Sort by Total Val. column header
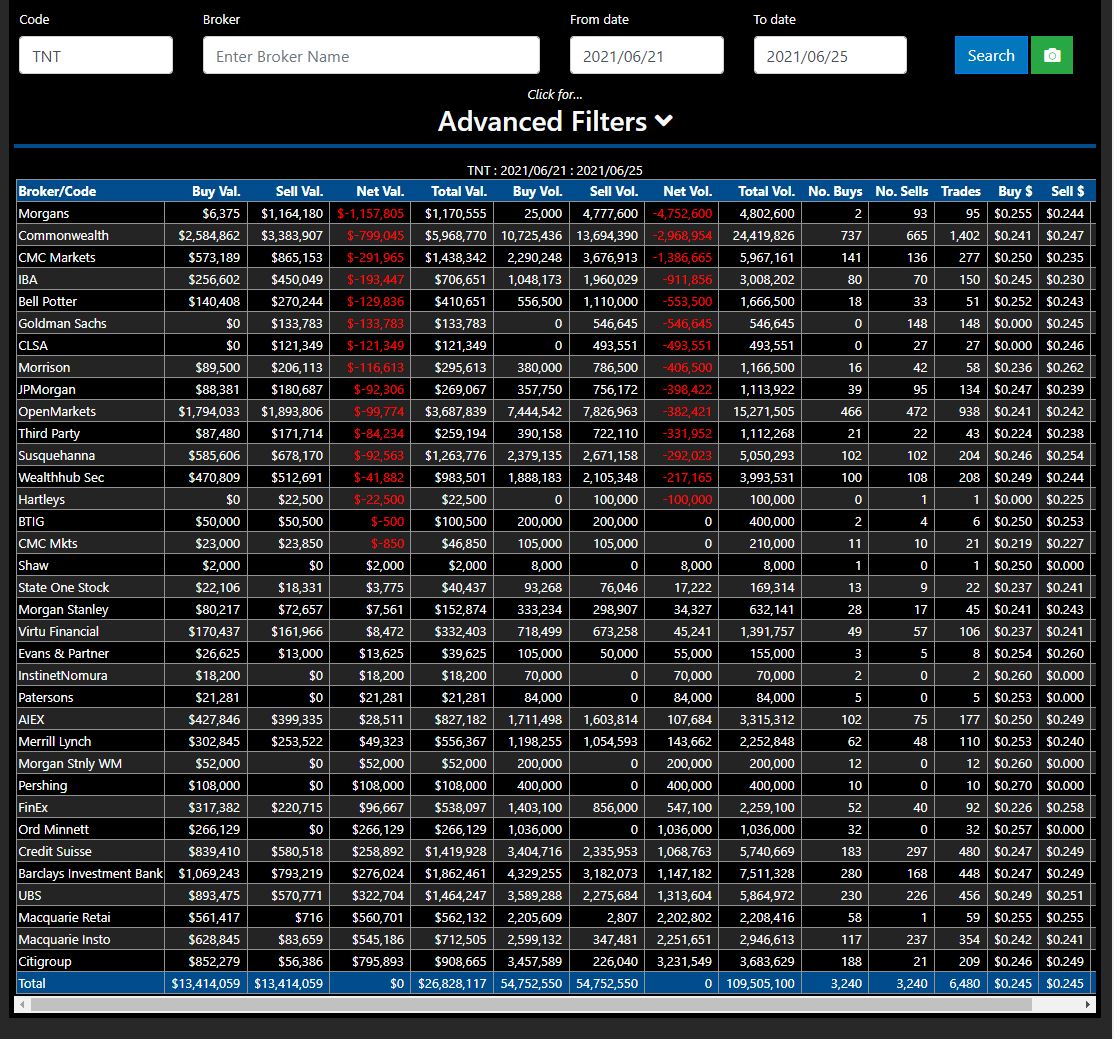Screen dimensions: 1114x1039 (x=459, y=191)
